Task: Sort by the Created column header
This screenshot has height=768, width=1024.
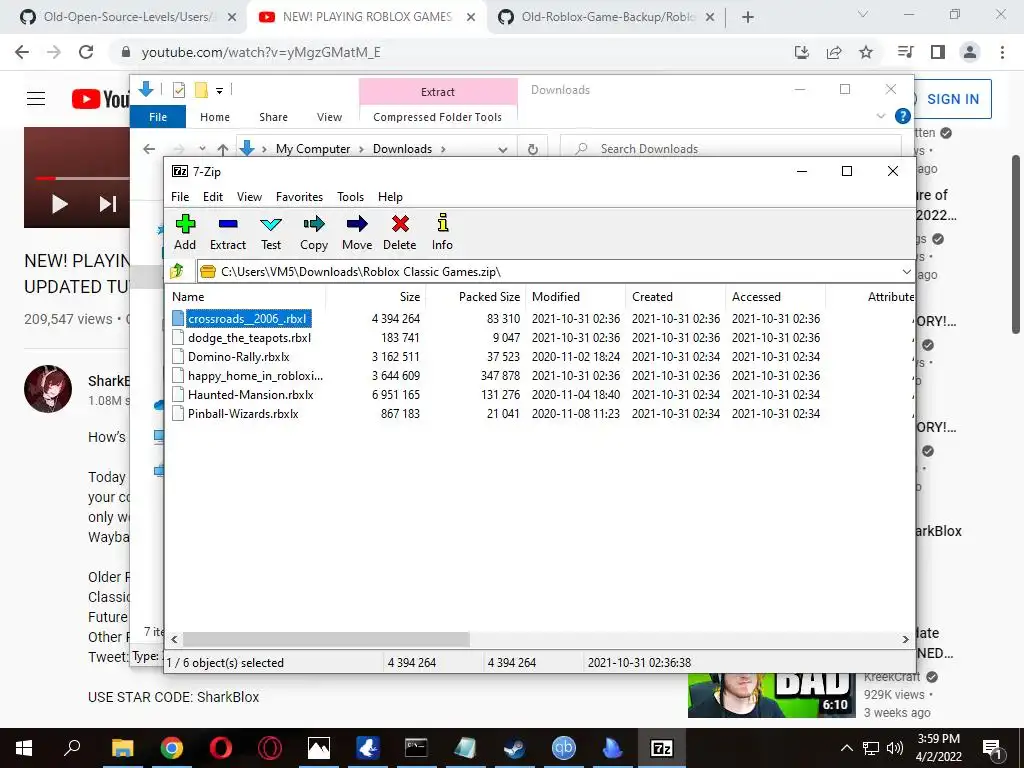Action: pyautogui.click(x=675, y=296)
